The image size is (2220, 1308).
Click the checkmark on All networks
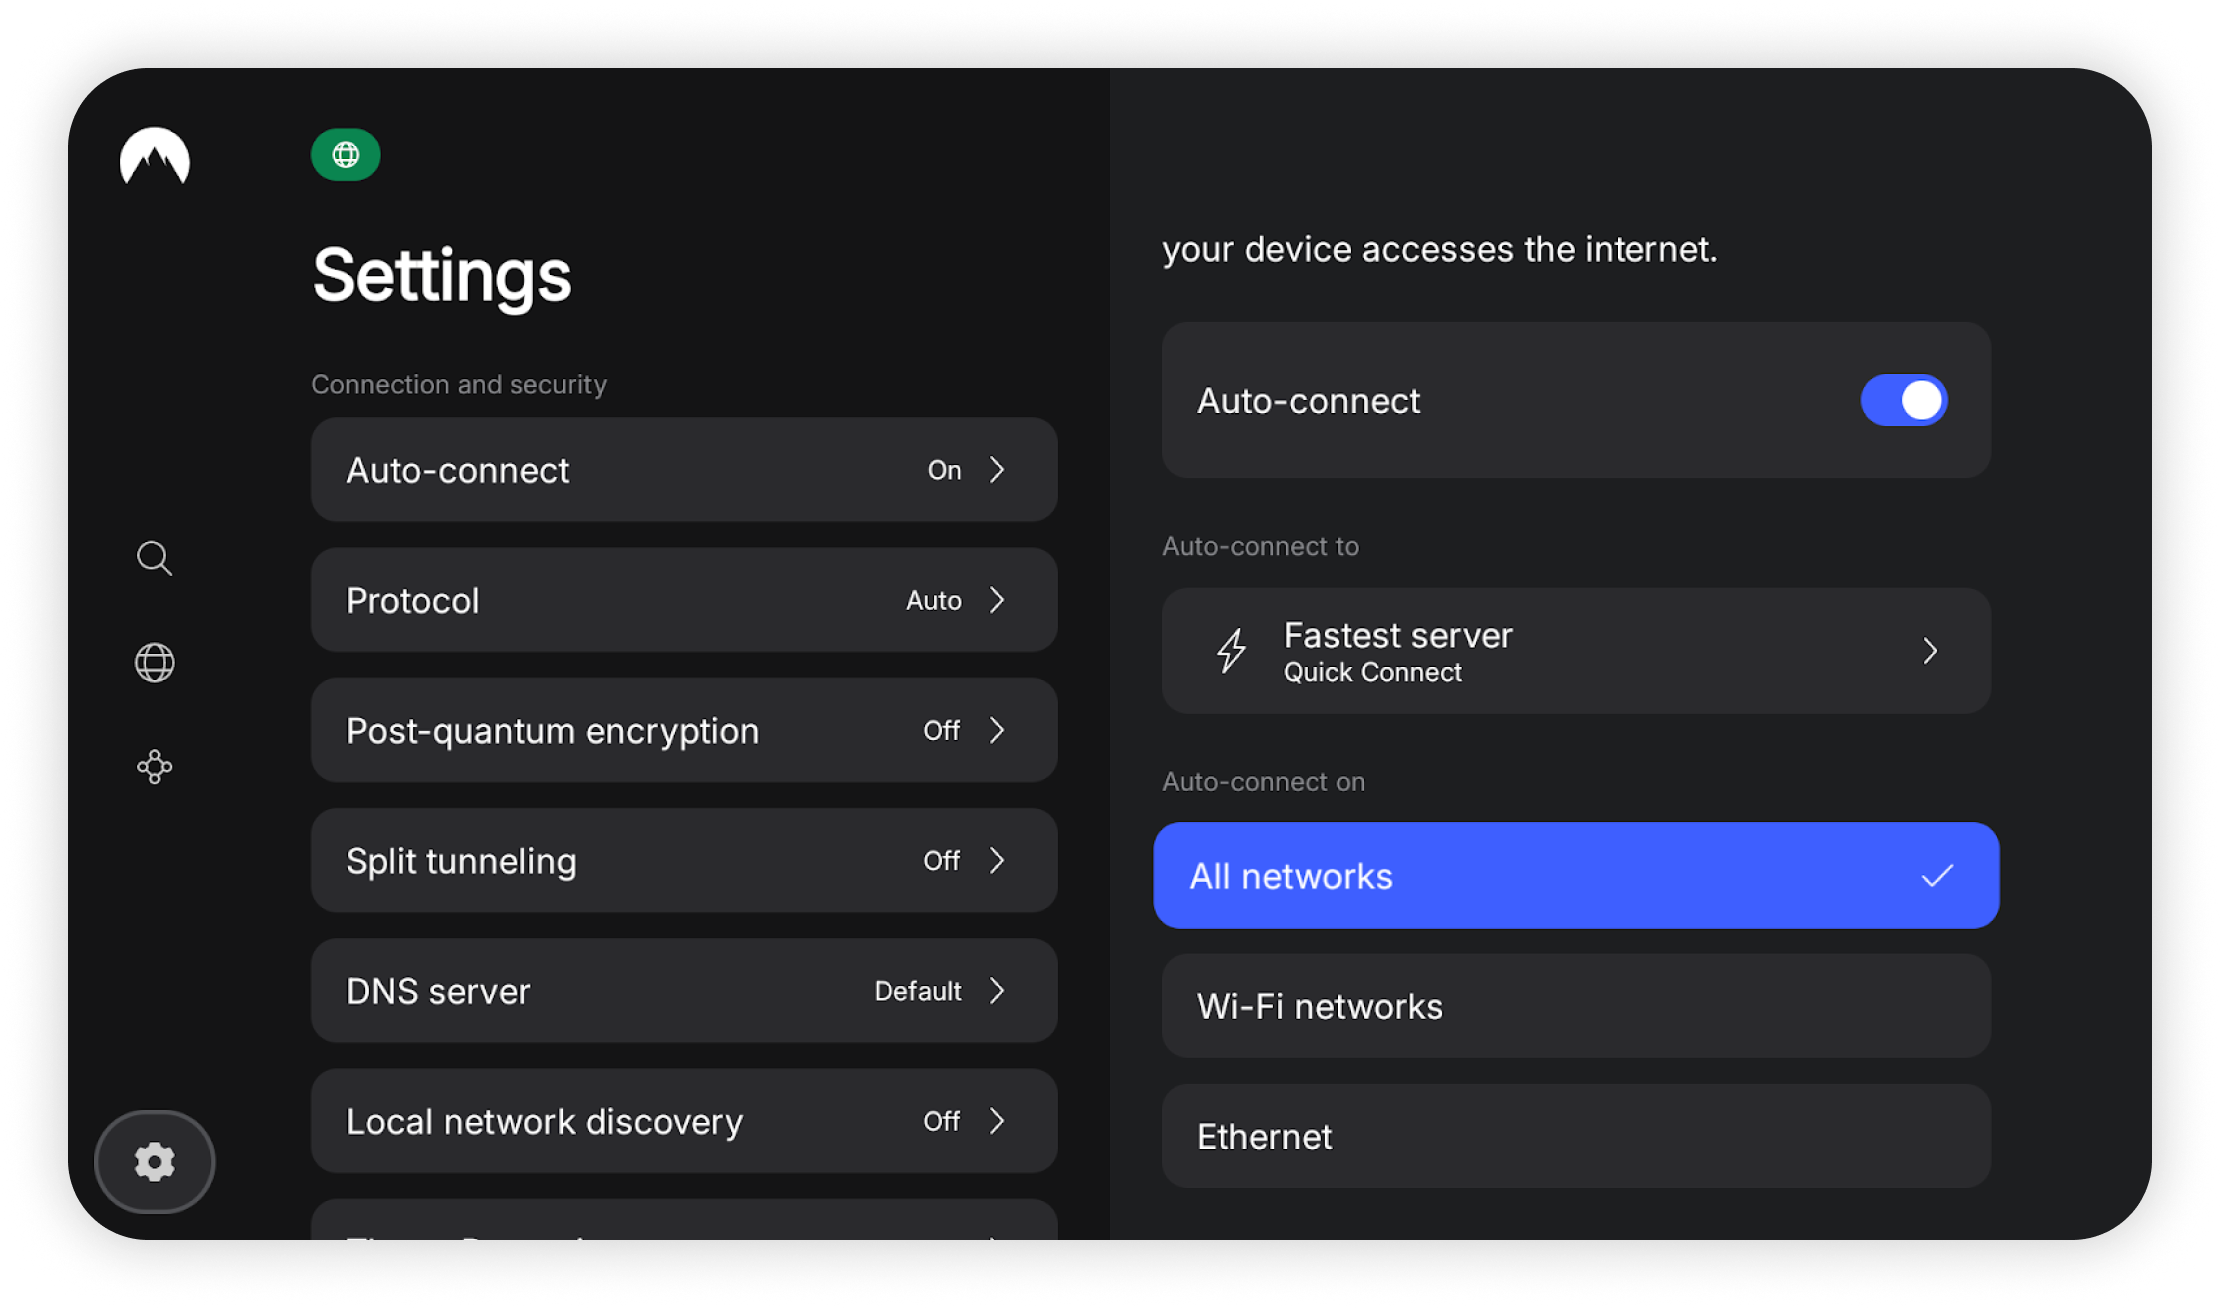click(1936, 876)
